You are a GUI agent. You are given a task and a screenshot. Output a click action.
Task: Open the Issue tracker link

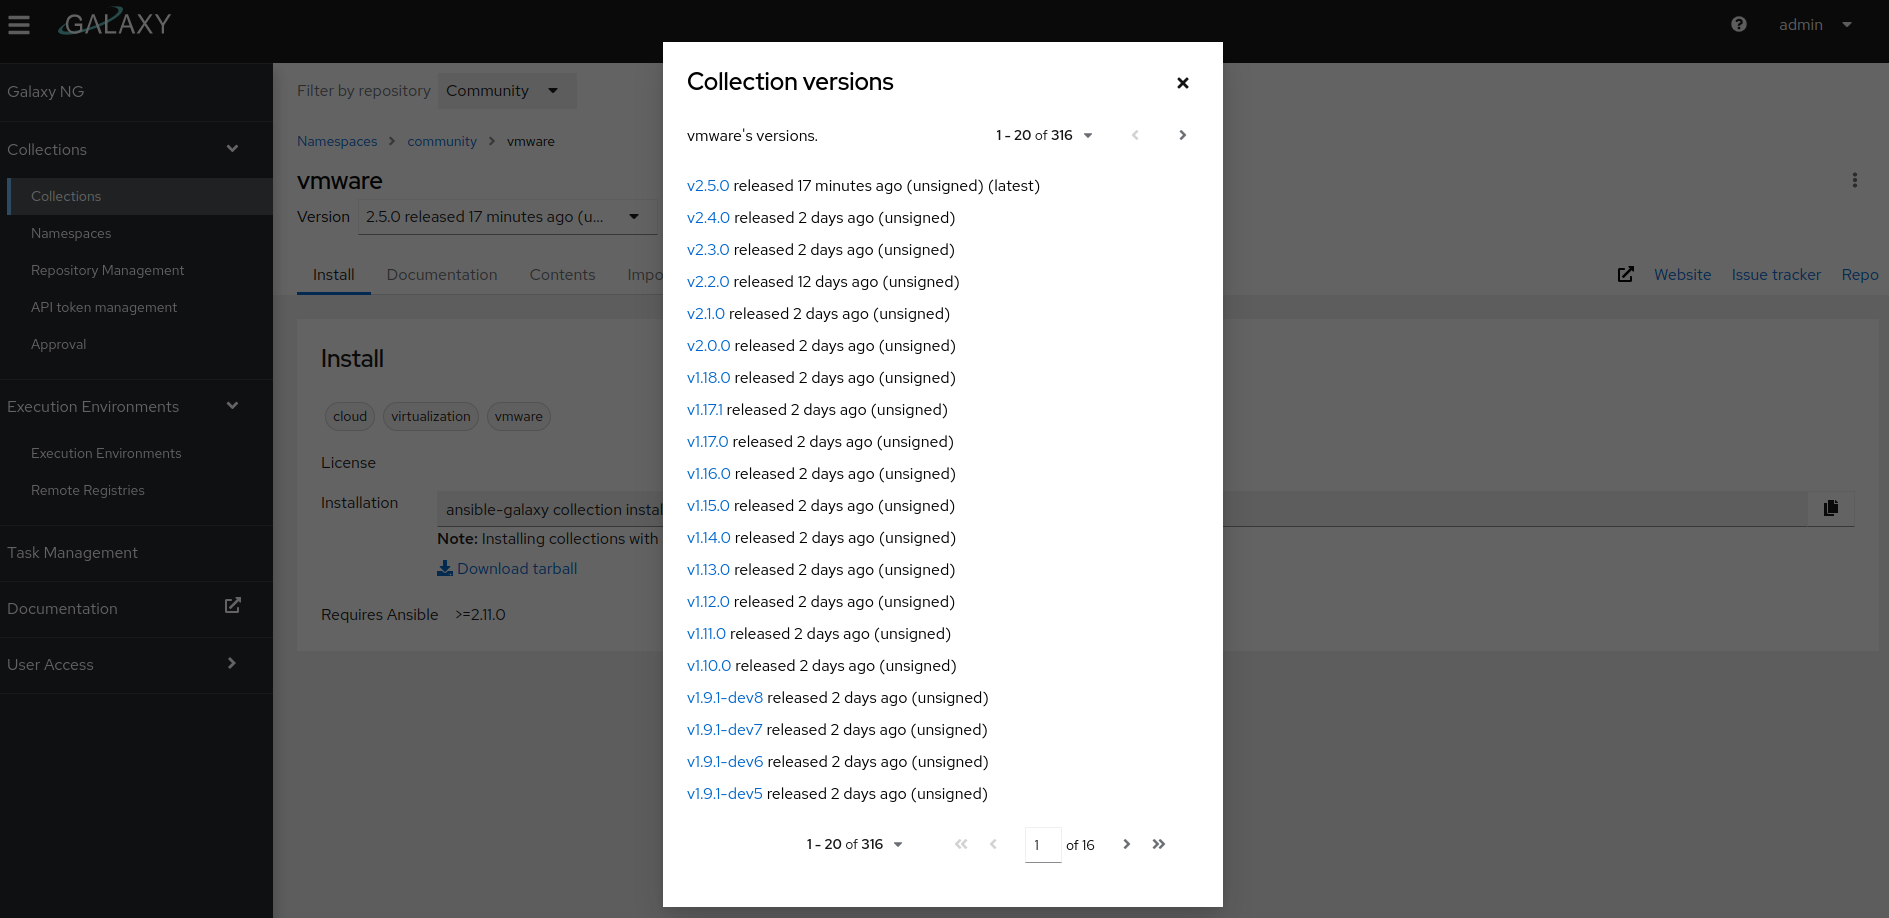1776,274
